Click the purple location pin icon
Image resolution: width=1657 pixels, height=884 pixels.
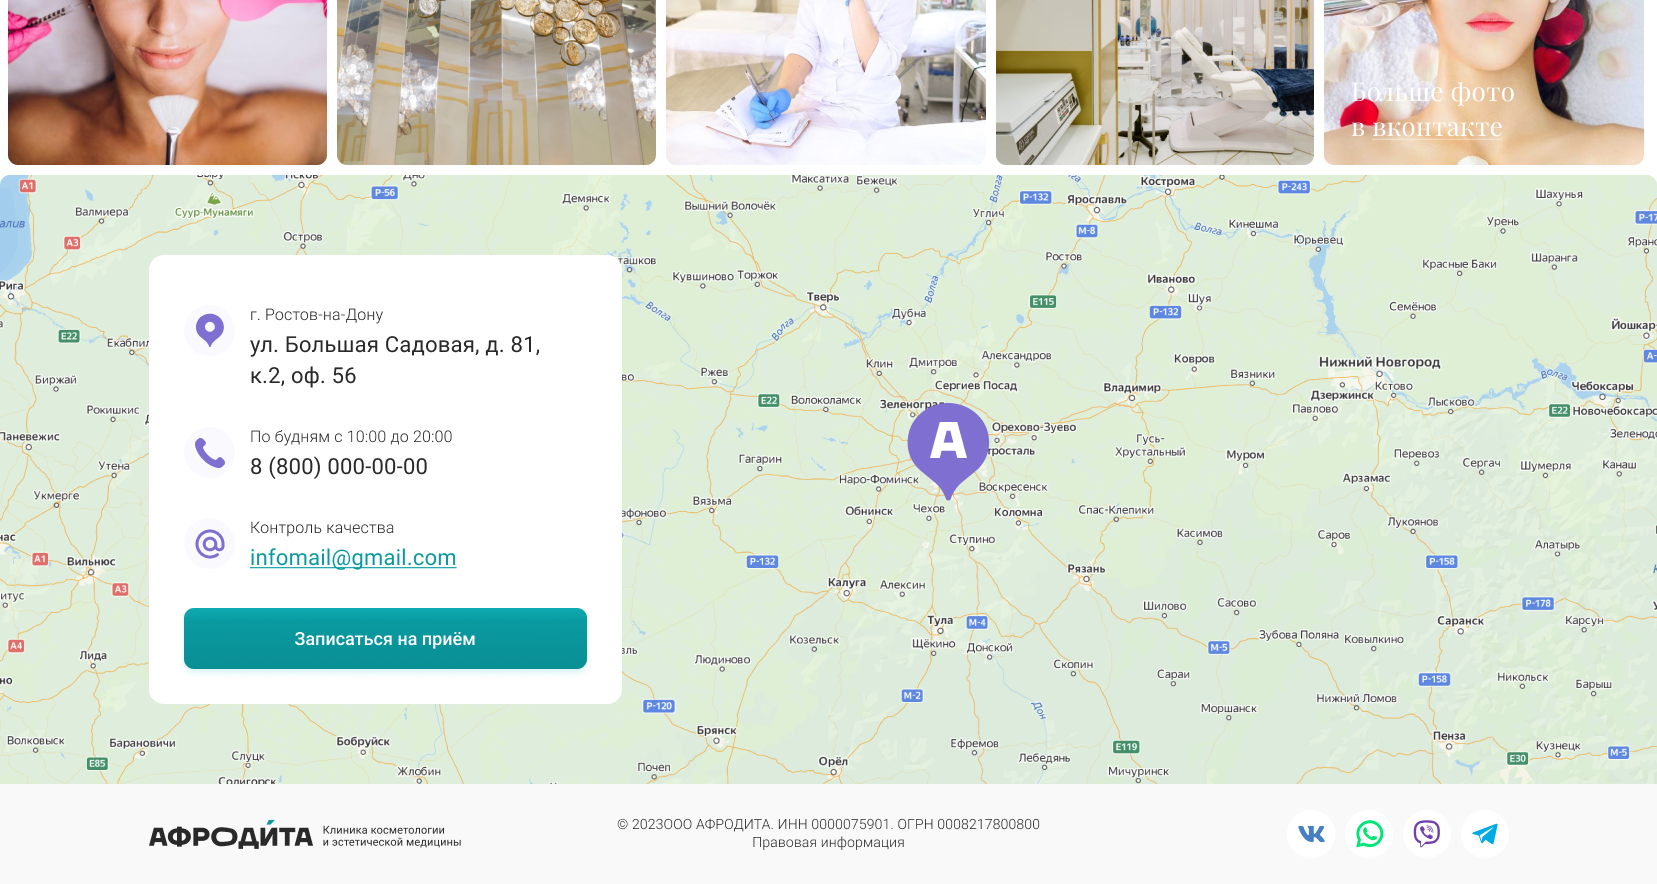point(210,330)
